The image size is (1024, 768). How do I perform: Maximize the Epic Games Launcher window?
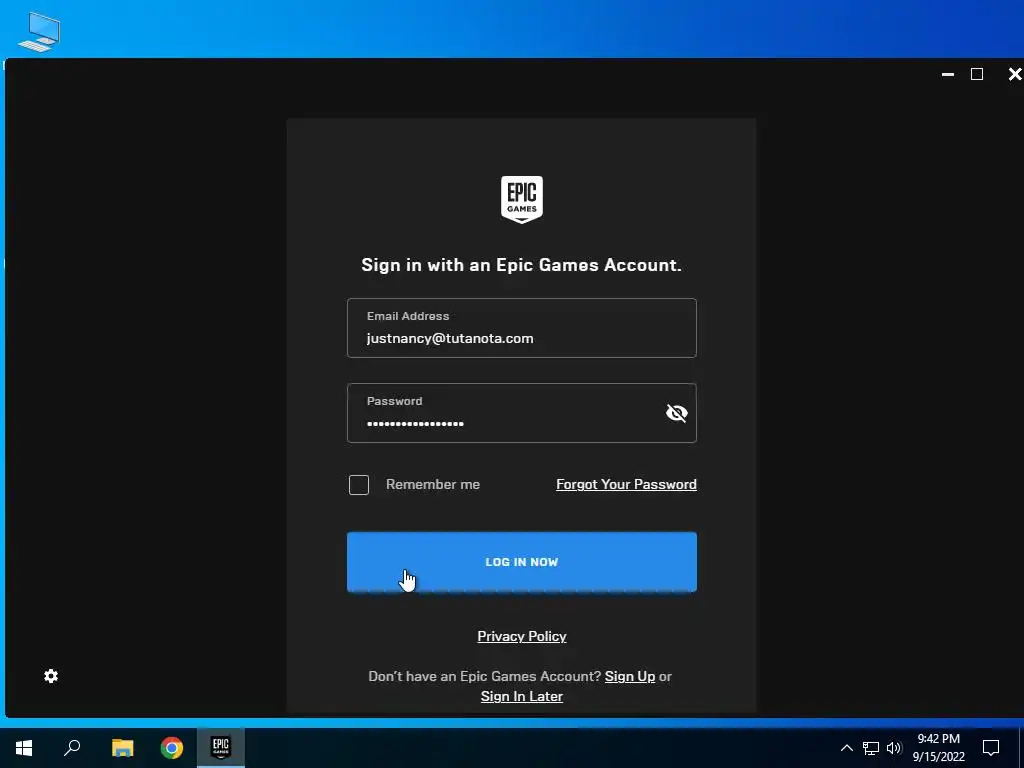[977, 74]
